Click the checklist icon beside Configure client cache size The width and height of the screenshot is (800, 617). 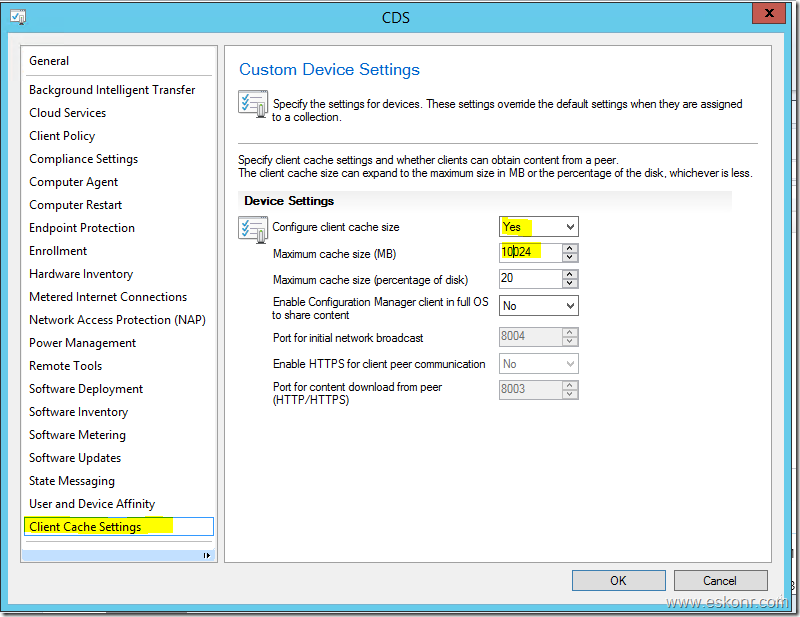pyautogui.click(x=252, y=229)
